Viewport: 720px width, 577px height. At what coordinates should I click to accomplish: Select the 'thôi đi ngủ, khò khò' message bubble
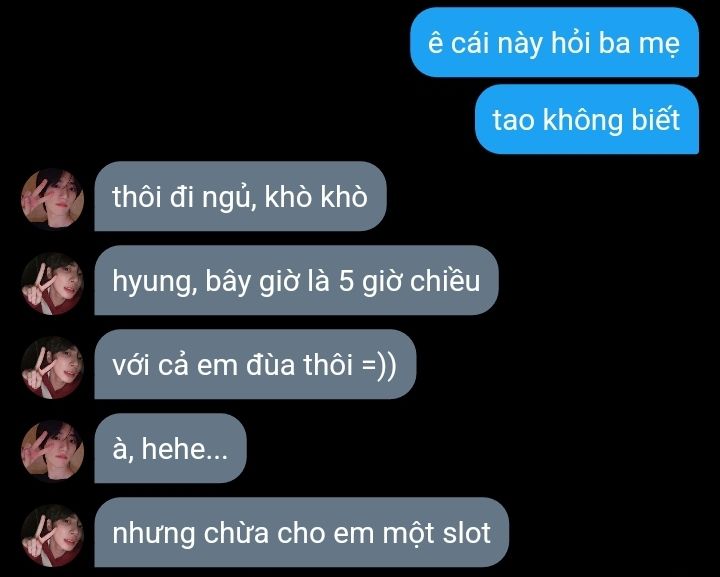point(240,196)
